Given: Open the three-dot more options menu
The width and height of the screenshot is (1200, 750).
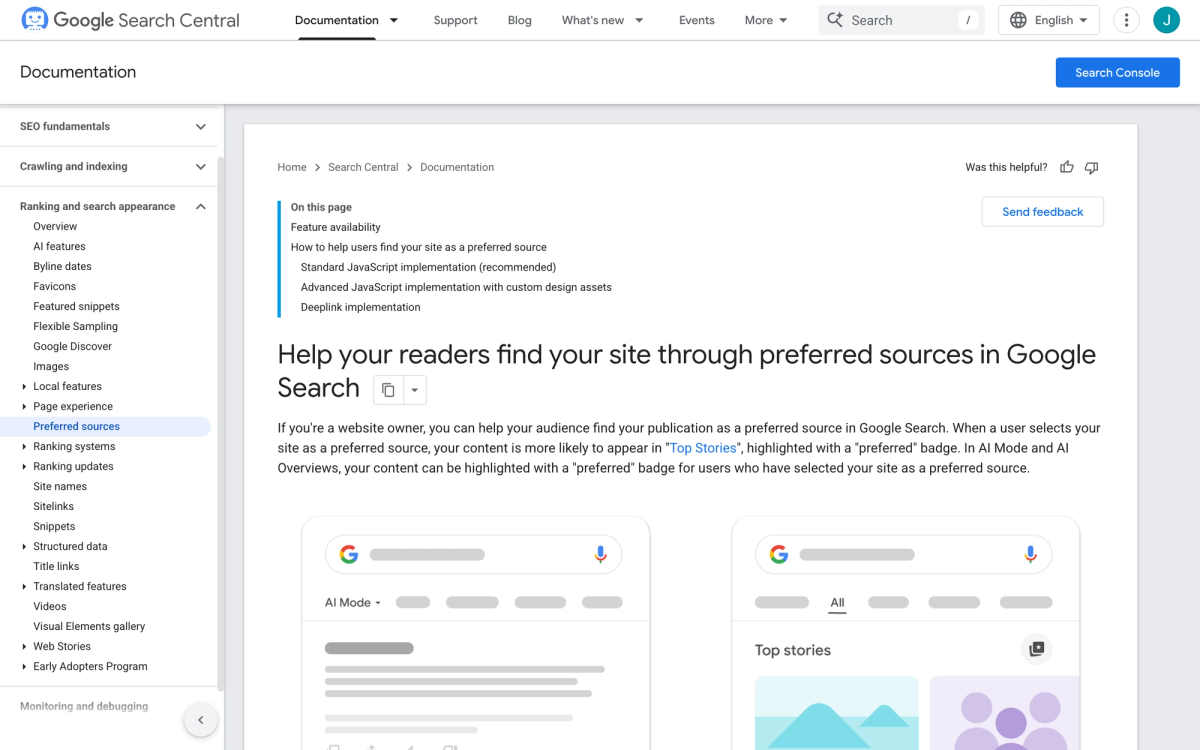Looking at the screenshot, I should [x=1126, y=20].
